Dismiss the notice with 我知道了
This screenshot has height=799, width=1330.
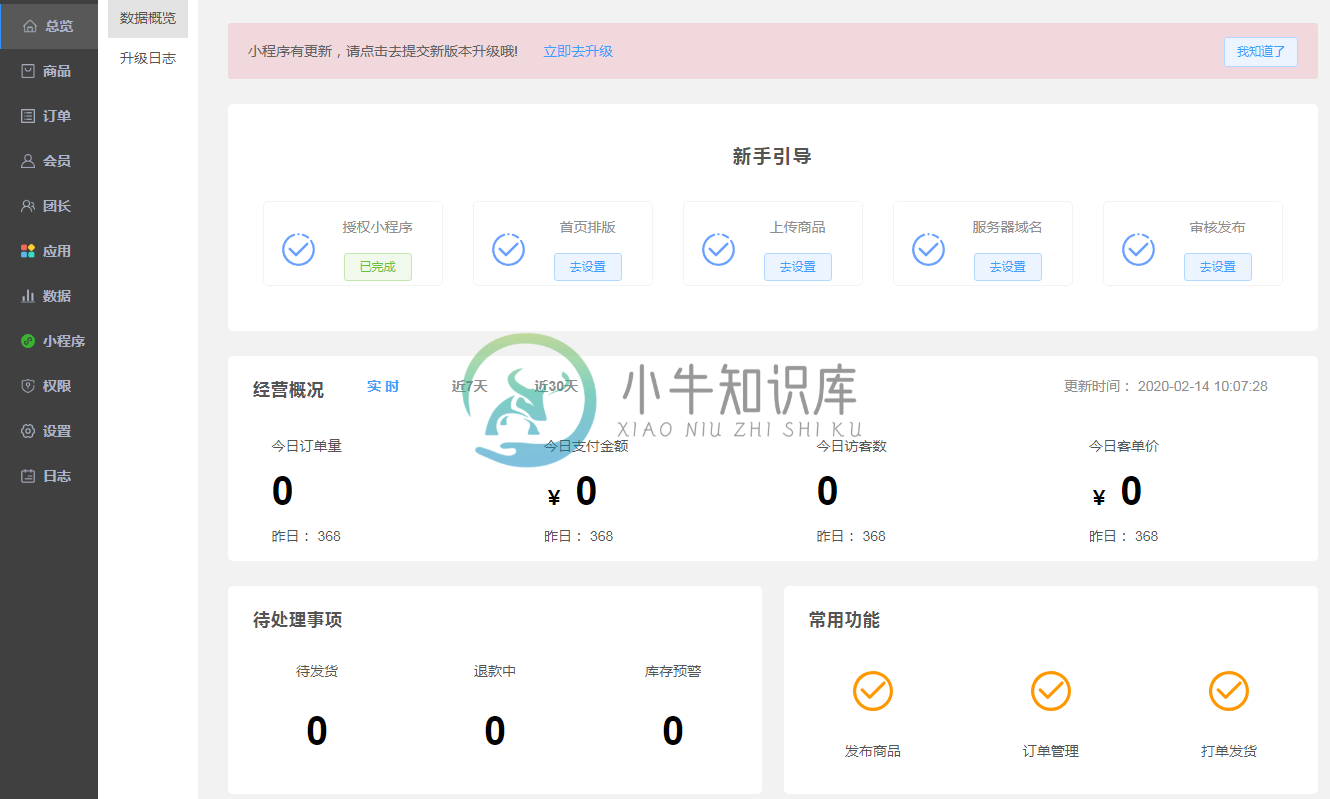pos(1260,52)
